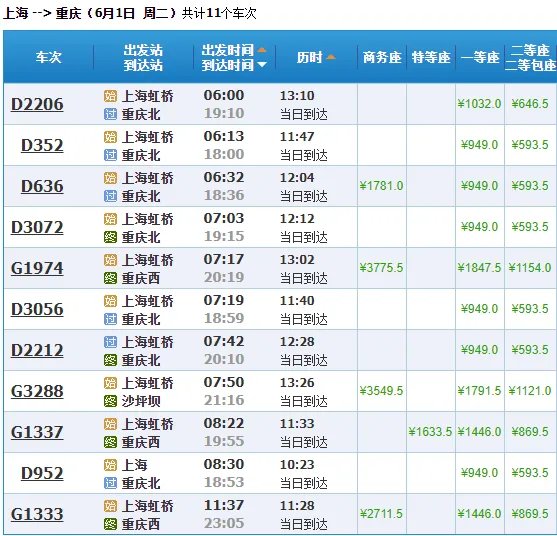Viewport: 557px width, 536px height.
Task: Click terminal 终 icon beside 沙坪坝
Action: (x=110, y=401)
